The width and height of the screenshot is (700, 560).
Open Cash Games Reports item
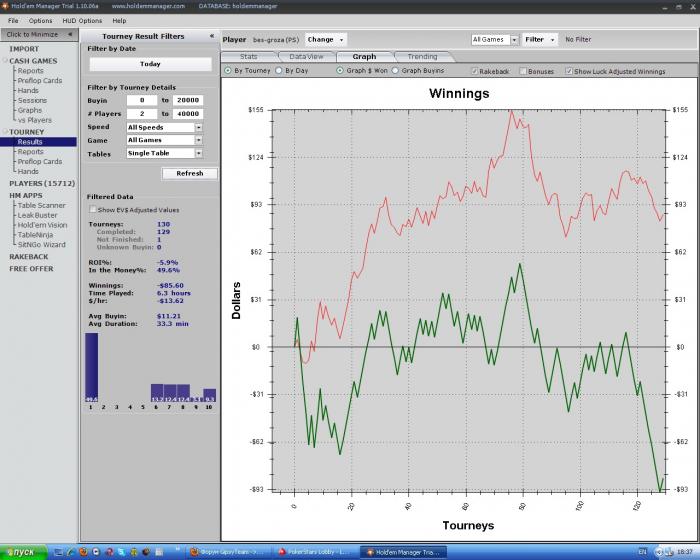[30, 71]
